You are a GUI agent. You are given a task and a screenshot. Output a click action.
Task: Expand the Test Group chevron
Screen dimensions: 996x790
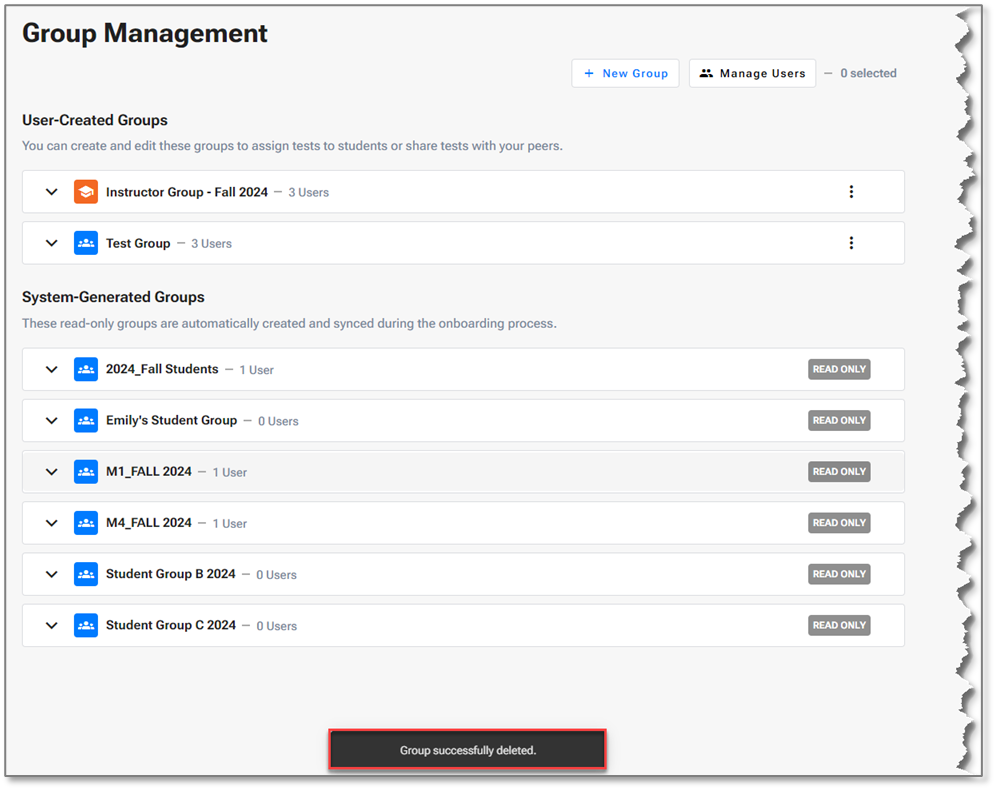(x=52, y=243)
